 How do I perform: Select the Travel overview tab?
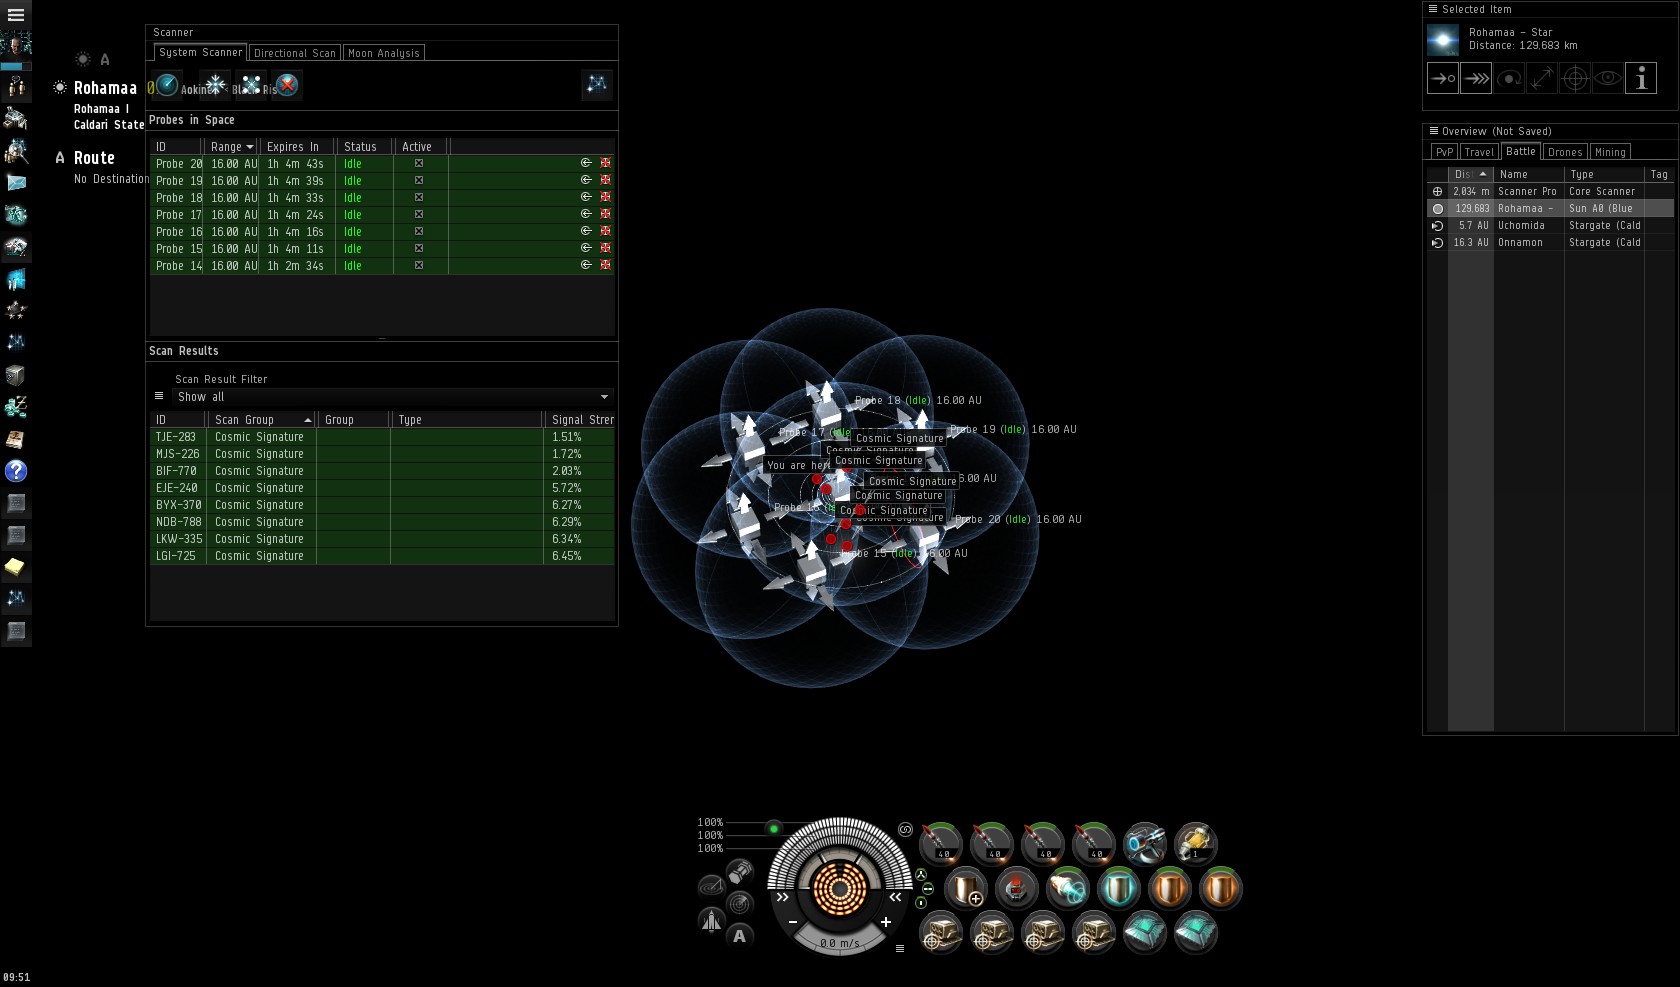(1479, 152)
